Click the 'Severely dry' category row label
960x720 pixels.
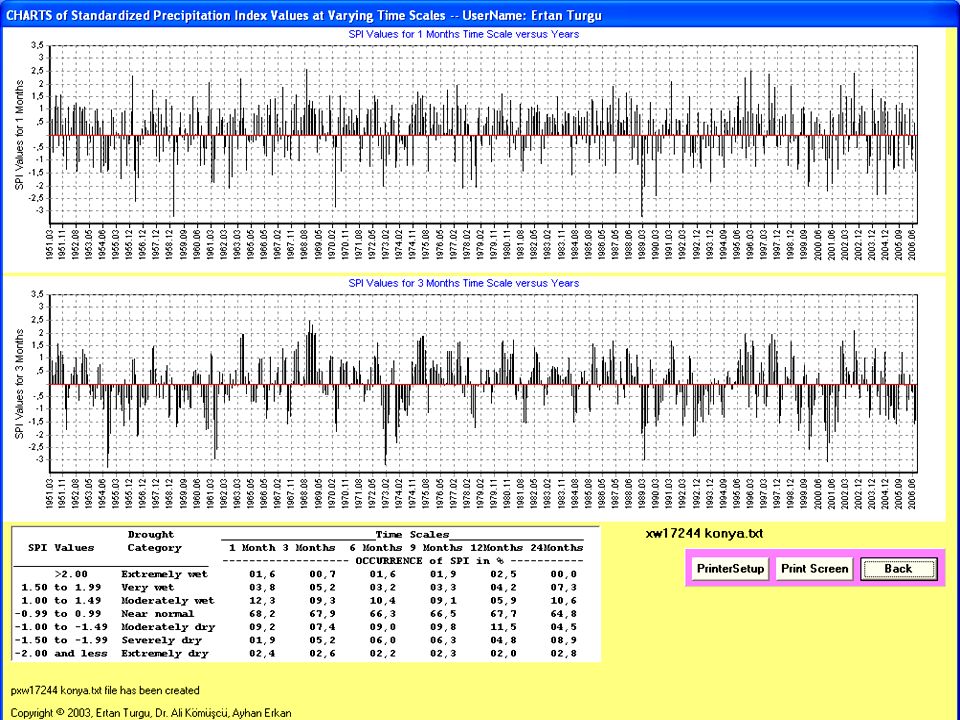click(161, 640)
